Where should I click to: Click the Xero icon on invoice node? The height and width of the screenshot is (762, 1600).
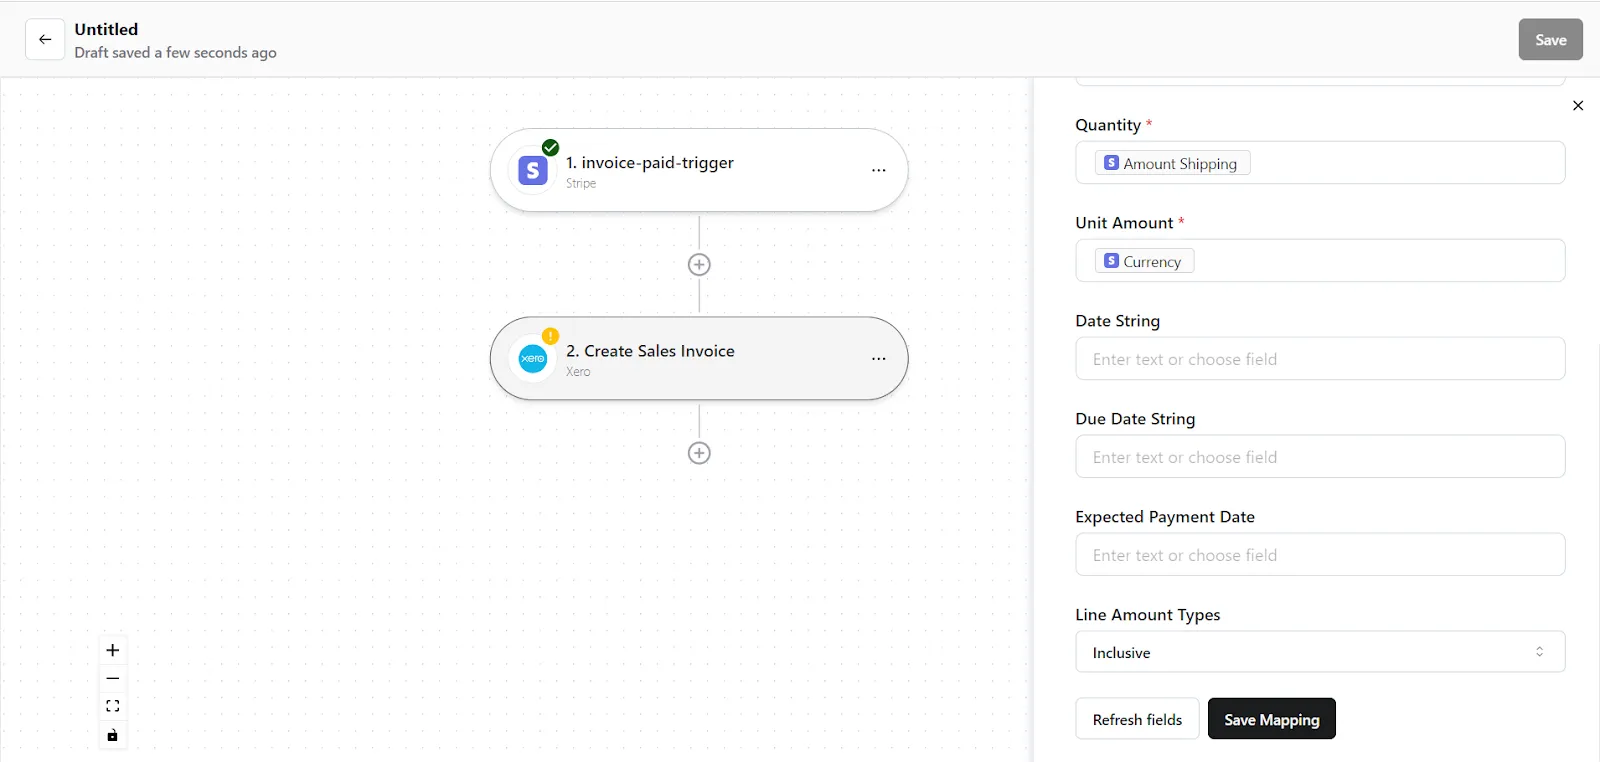(533, 359)
